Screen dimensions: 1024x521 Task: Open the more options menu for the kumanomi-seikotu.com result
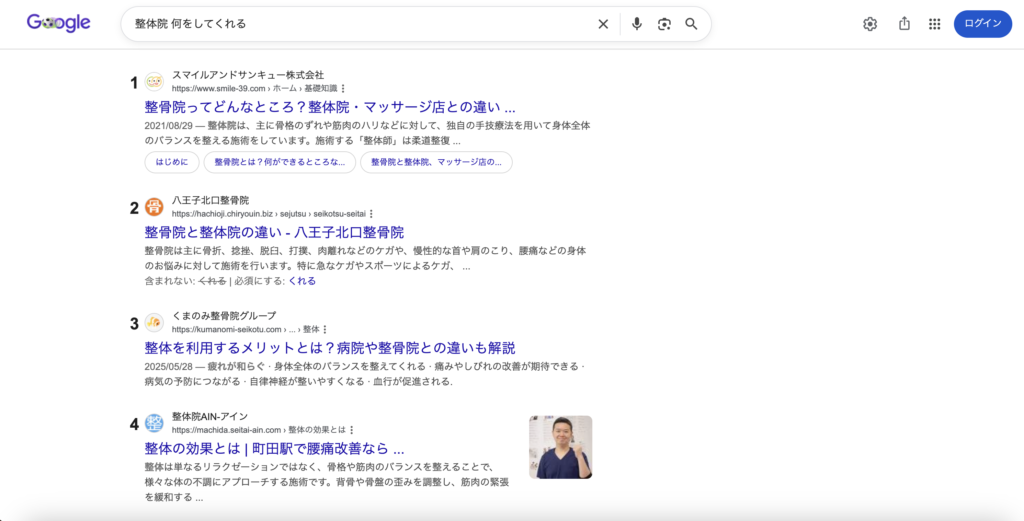point(325,330)
